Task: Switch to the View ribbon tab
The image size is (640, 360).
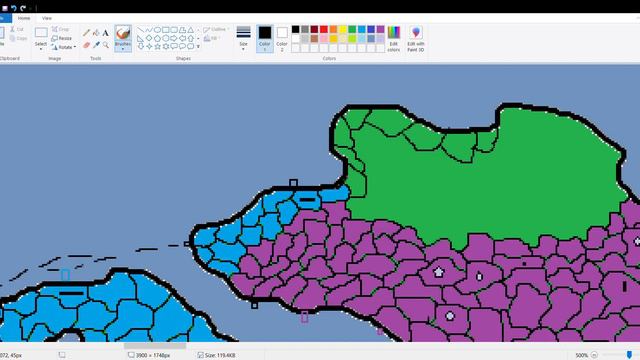Action: click(x=47, y=18)
